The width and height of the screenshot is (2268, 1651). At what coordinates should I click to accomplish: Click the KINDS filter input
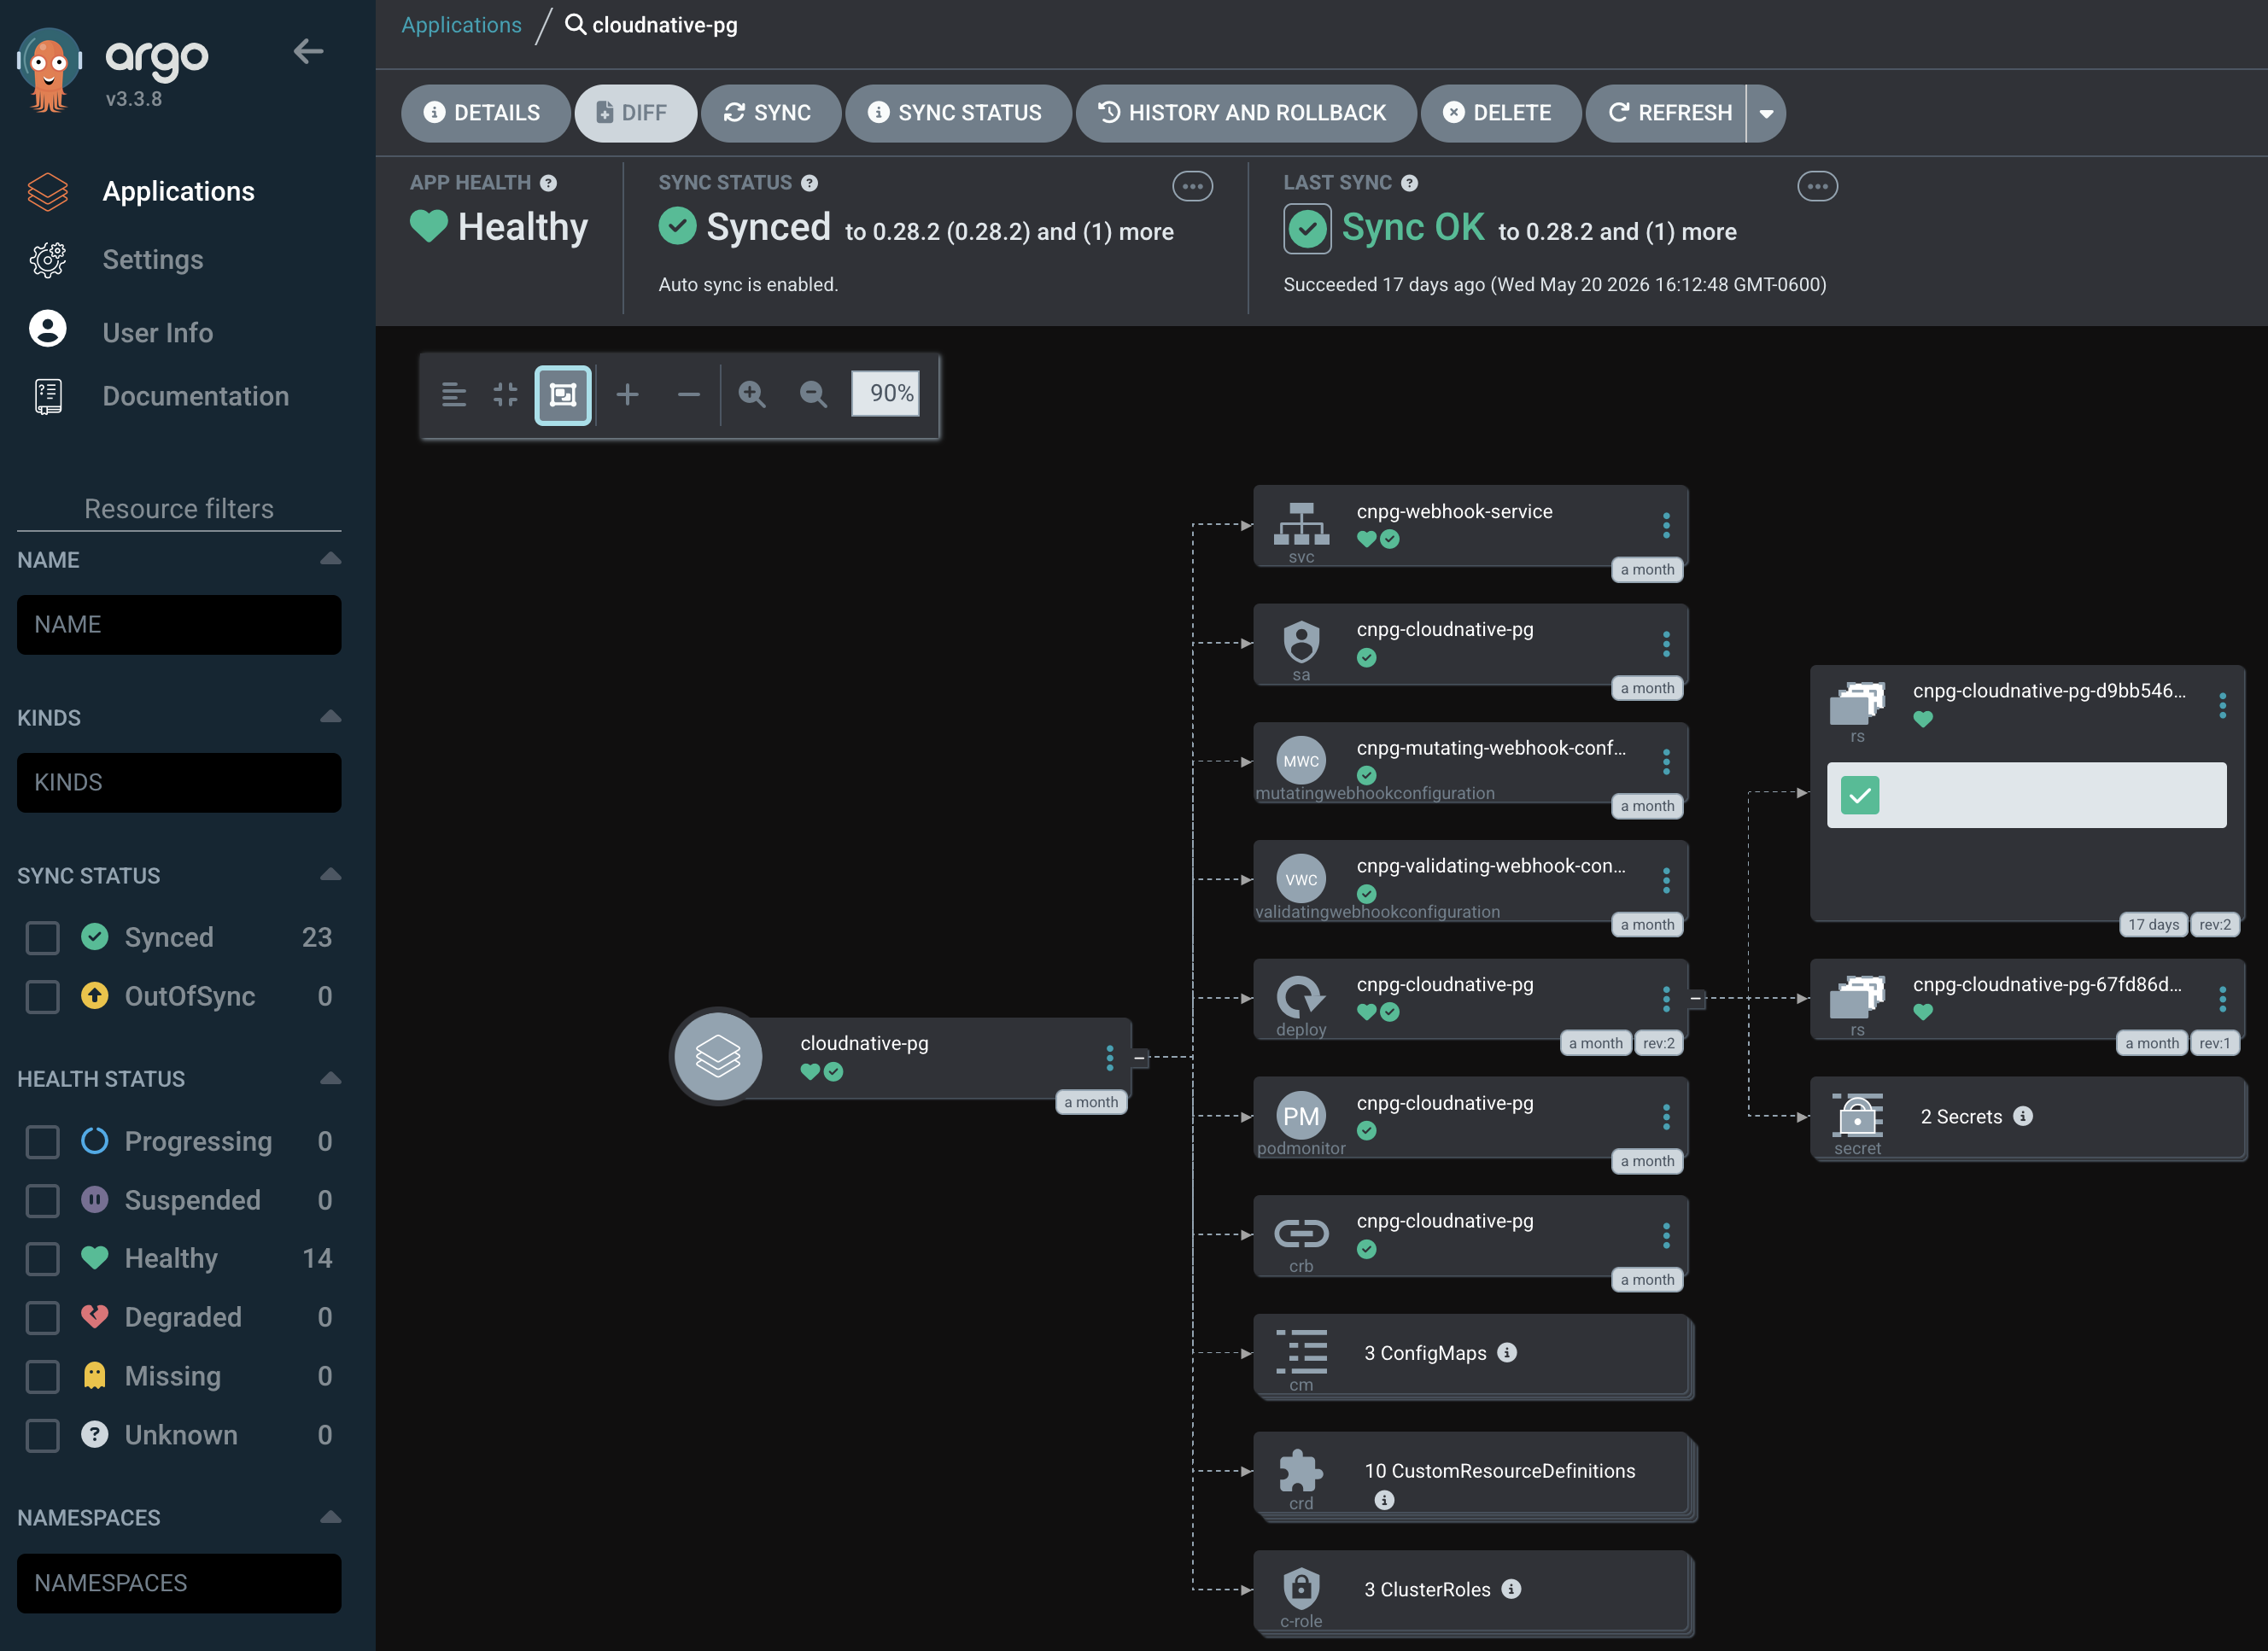[179, 783]
